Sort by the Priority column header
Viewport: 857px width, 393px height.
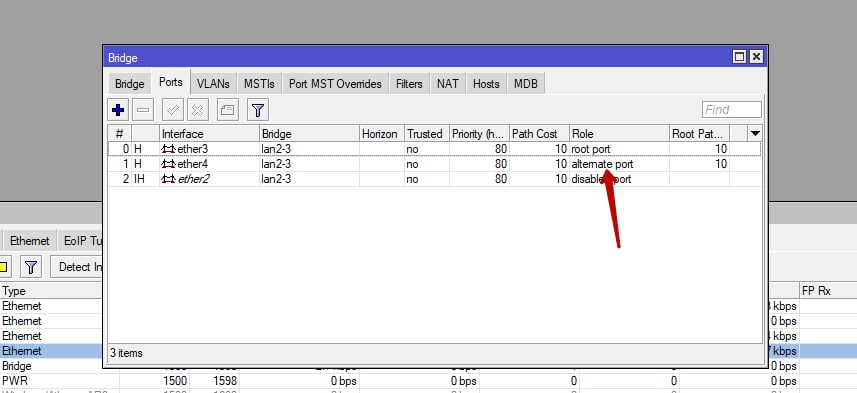tap(479, 134)
